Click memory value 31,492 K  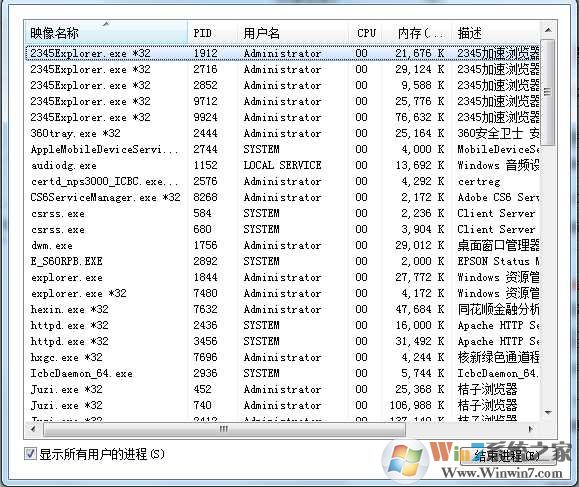point(420,341)
